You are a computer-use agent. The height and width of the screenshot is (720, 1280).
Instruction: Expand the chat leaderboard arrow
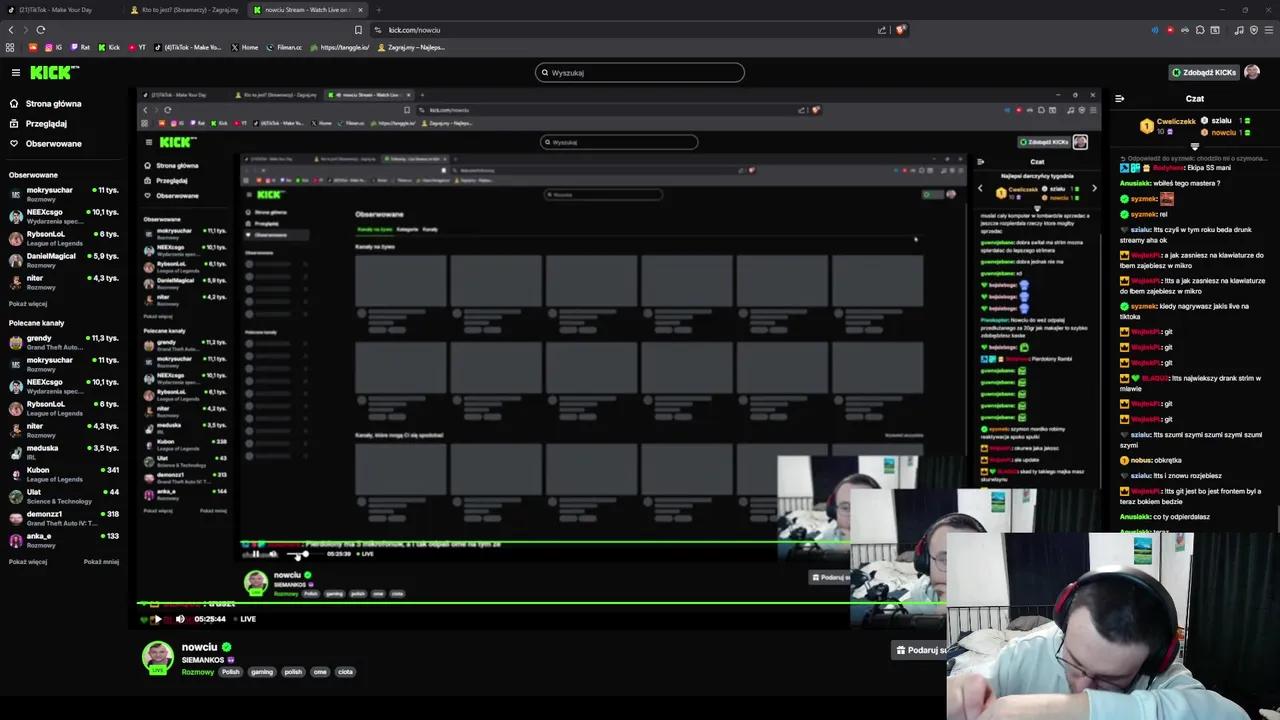point(1194,147)
